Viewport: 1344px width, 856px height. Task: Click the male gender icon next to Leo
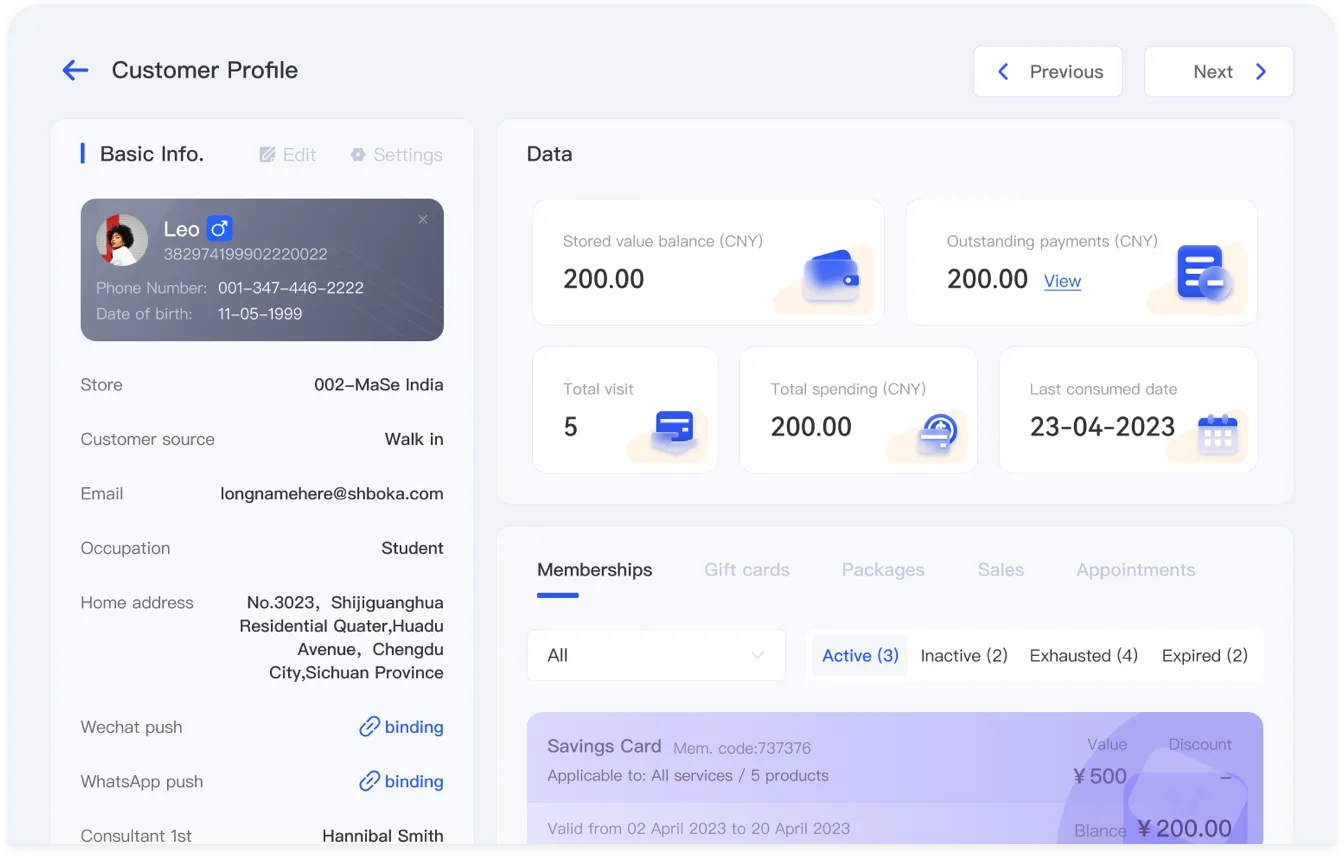click(220, 229)
